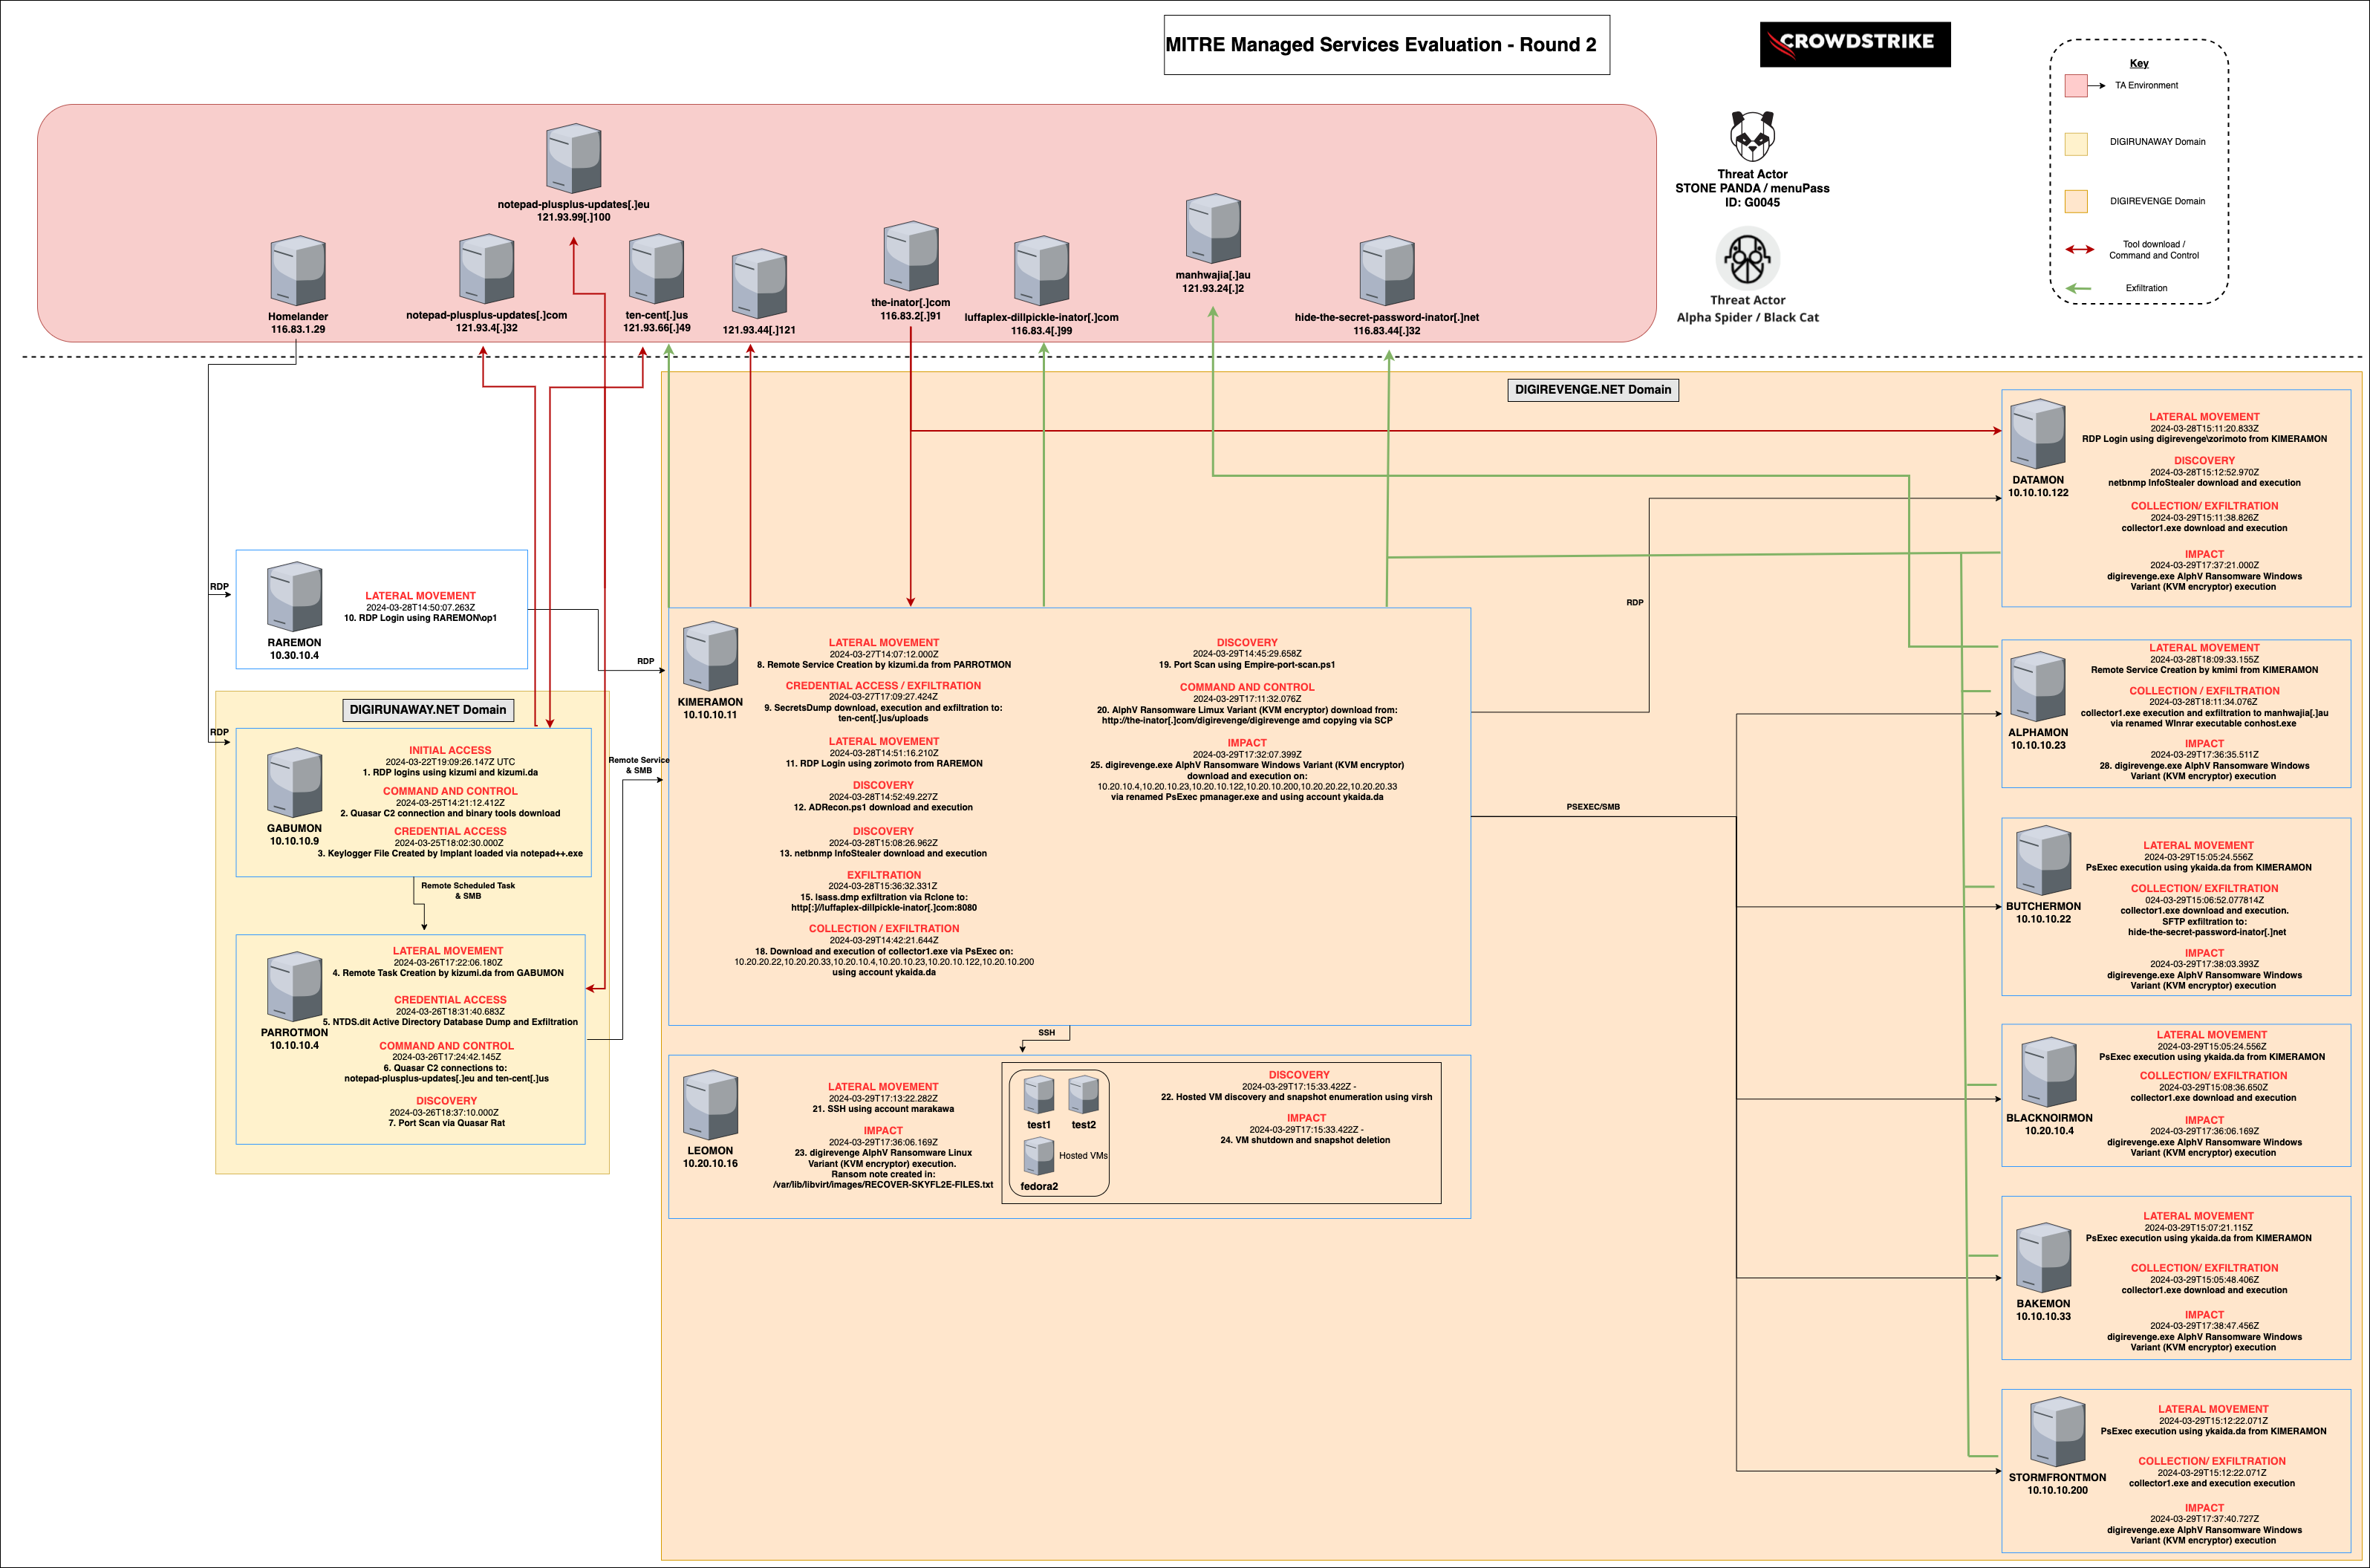Click the manhwajia[.]au server icon
The height and width of the screenshot is (1568, 2370).
(1213, 229)
